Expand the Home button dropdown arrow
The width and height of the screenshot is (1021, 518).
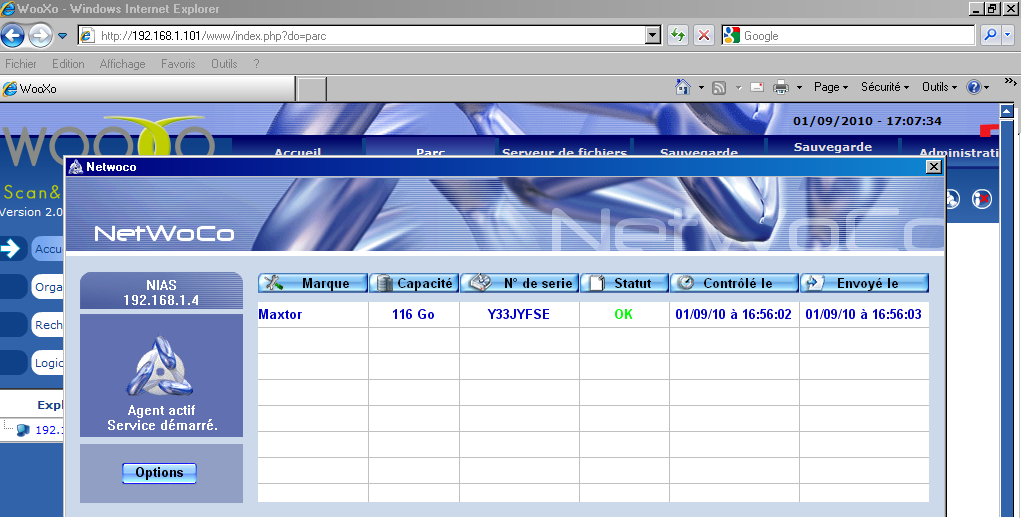pos(701,87)
